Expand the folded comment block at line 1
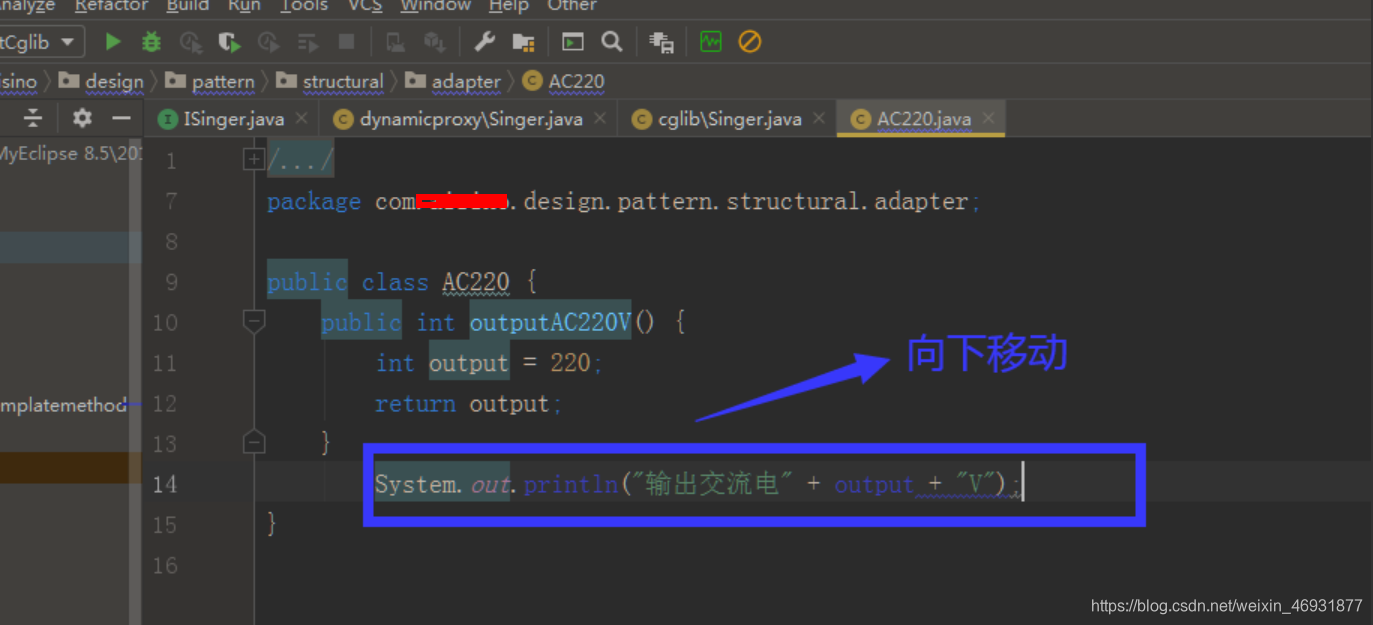 [x=254, y=159]
